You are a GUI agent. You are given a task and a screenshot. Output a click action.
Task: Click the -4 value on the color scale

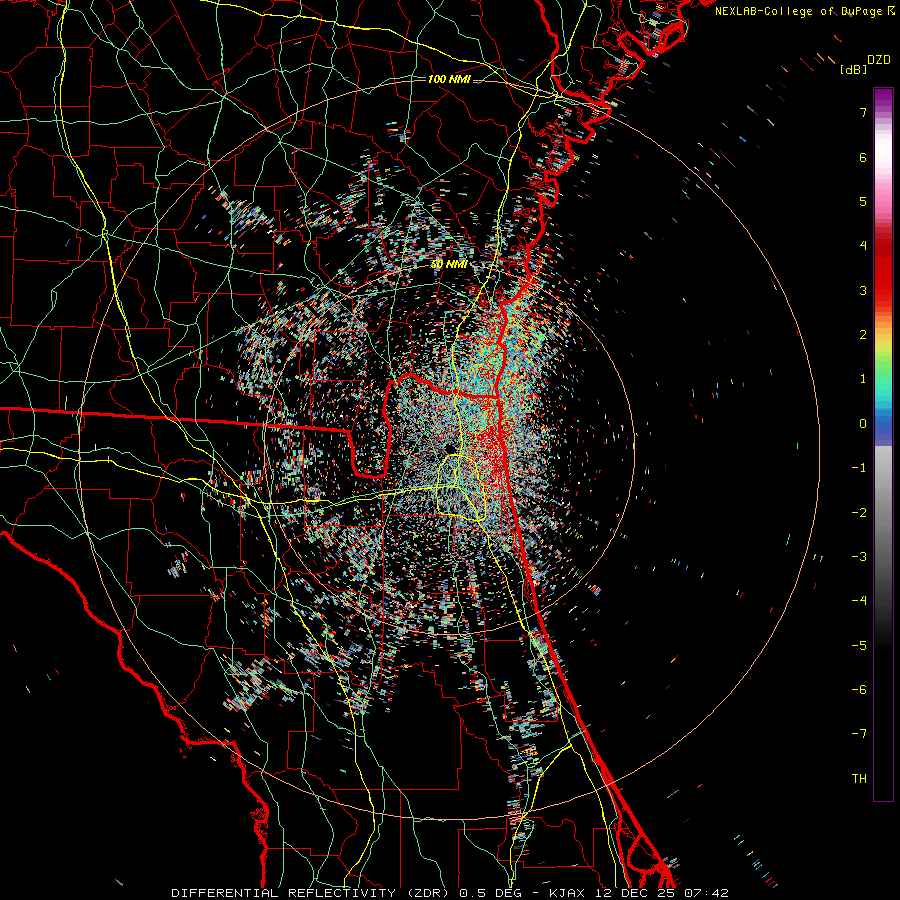tap(859, 601)
